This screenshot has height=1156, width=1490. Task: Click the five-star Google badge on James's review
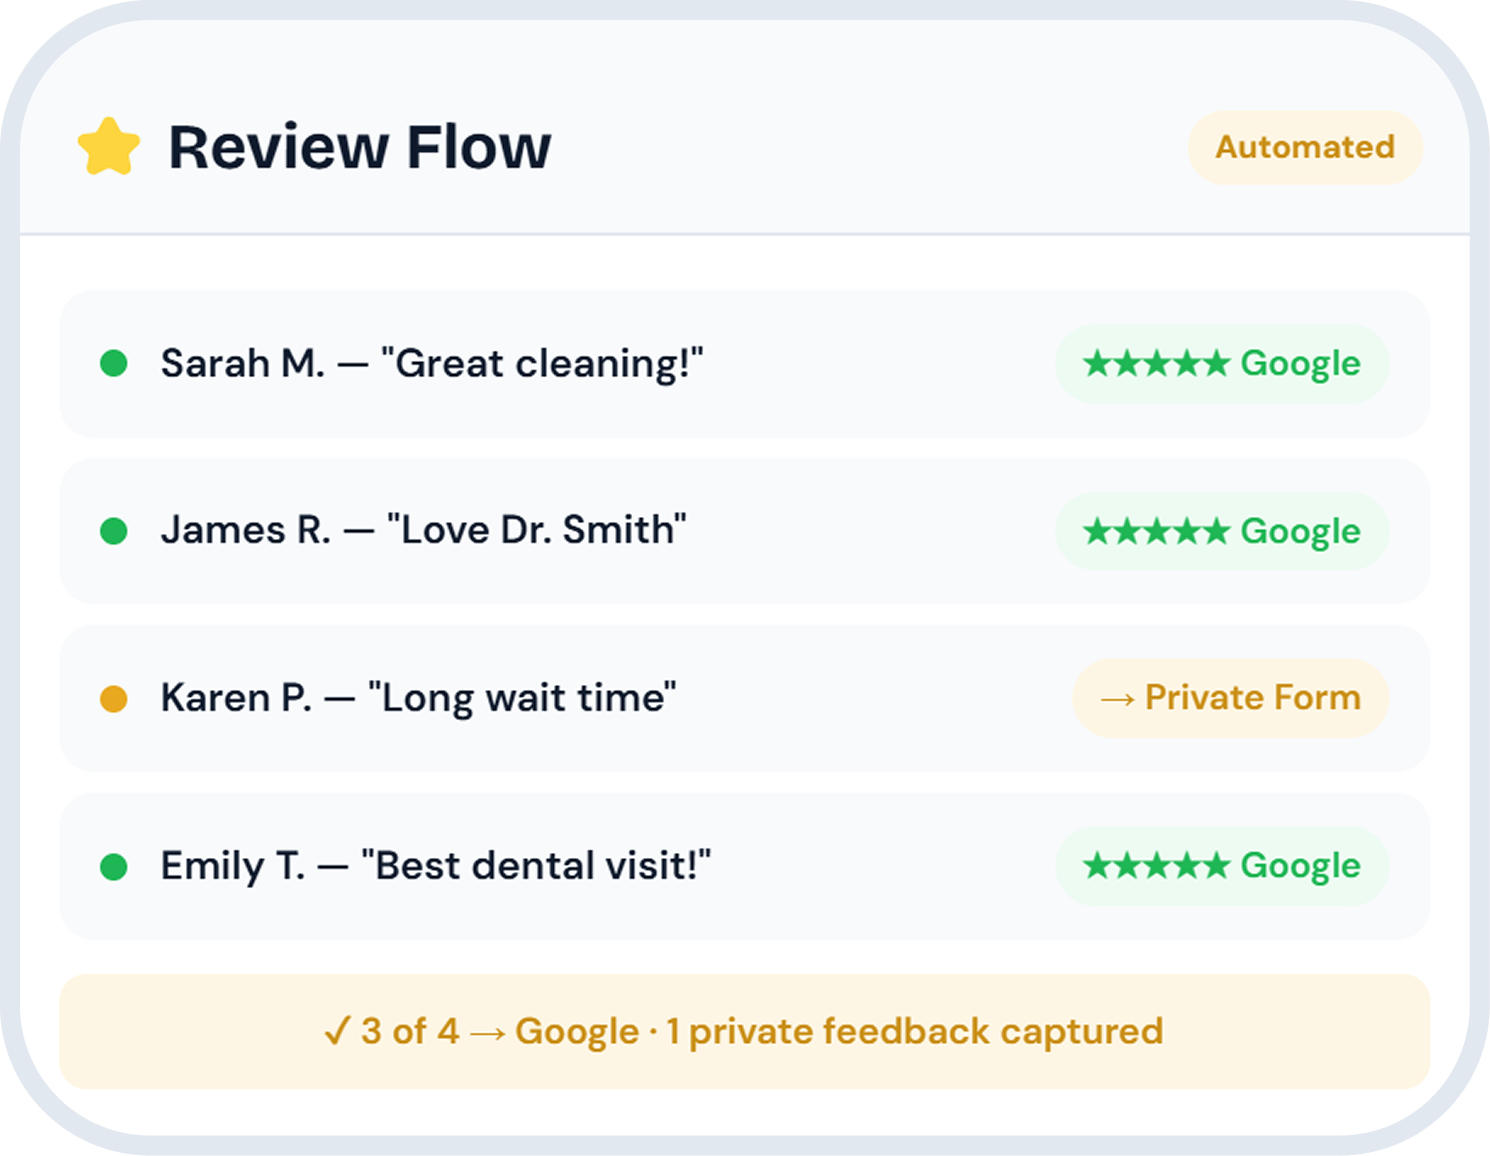click(1221, 531)
